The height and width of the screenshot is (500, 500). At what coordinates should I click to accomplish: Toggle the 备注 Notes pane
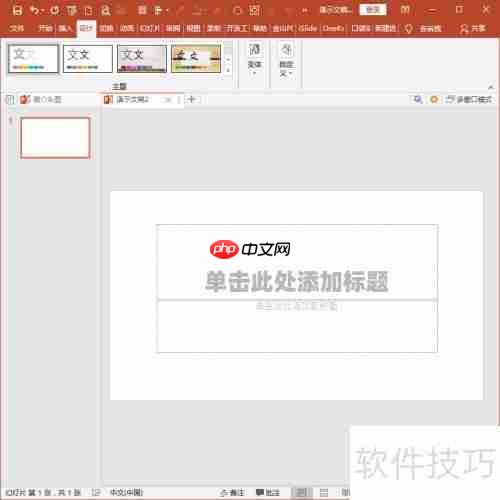233,492
